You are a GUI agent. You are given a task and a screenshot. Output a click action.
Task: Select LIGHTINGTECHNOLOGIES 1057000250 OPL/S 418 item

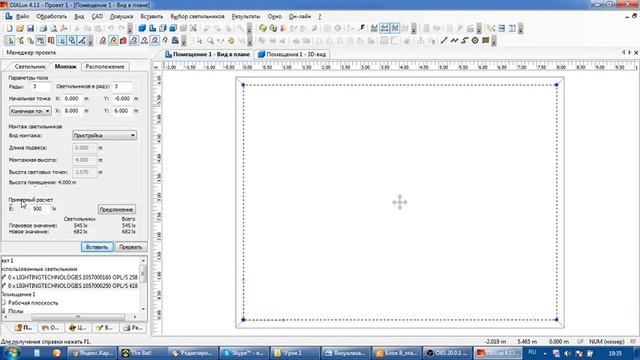72,286
